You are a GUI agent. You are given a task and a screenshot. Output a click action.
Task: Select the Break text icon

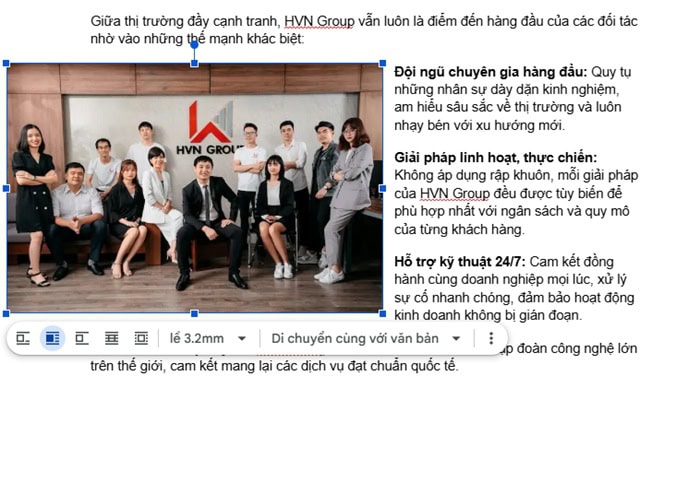pos(82,339)
